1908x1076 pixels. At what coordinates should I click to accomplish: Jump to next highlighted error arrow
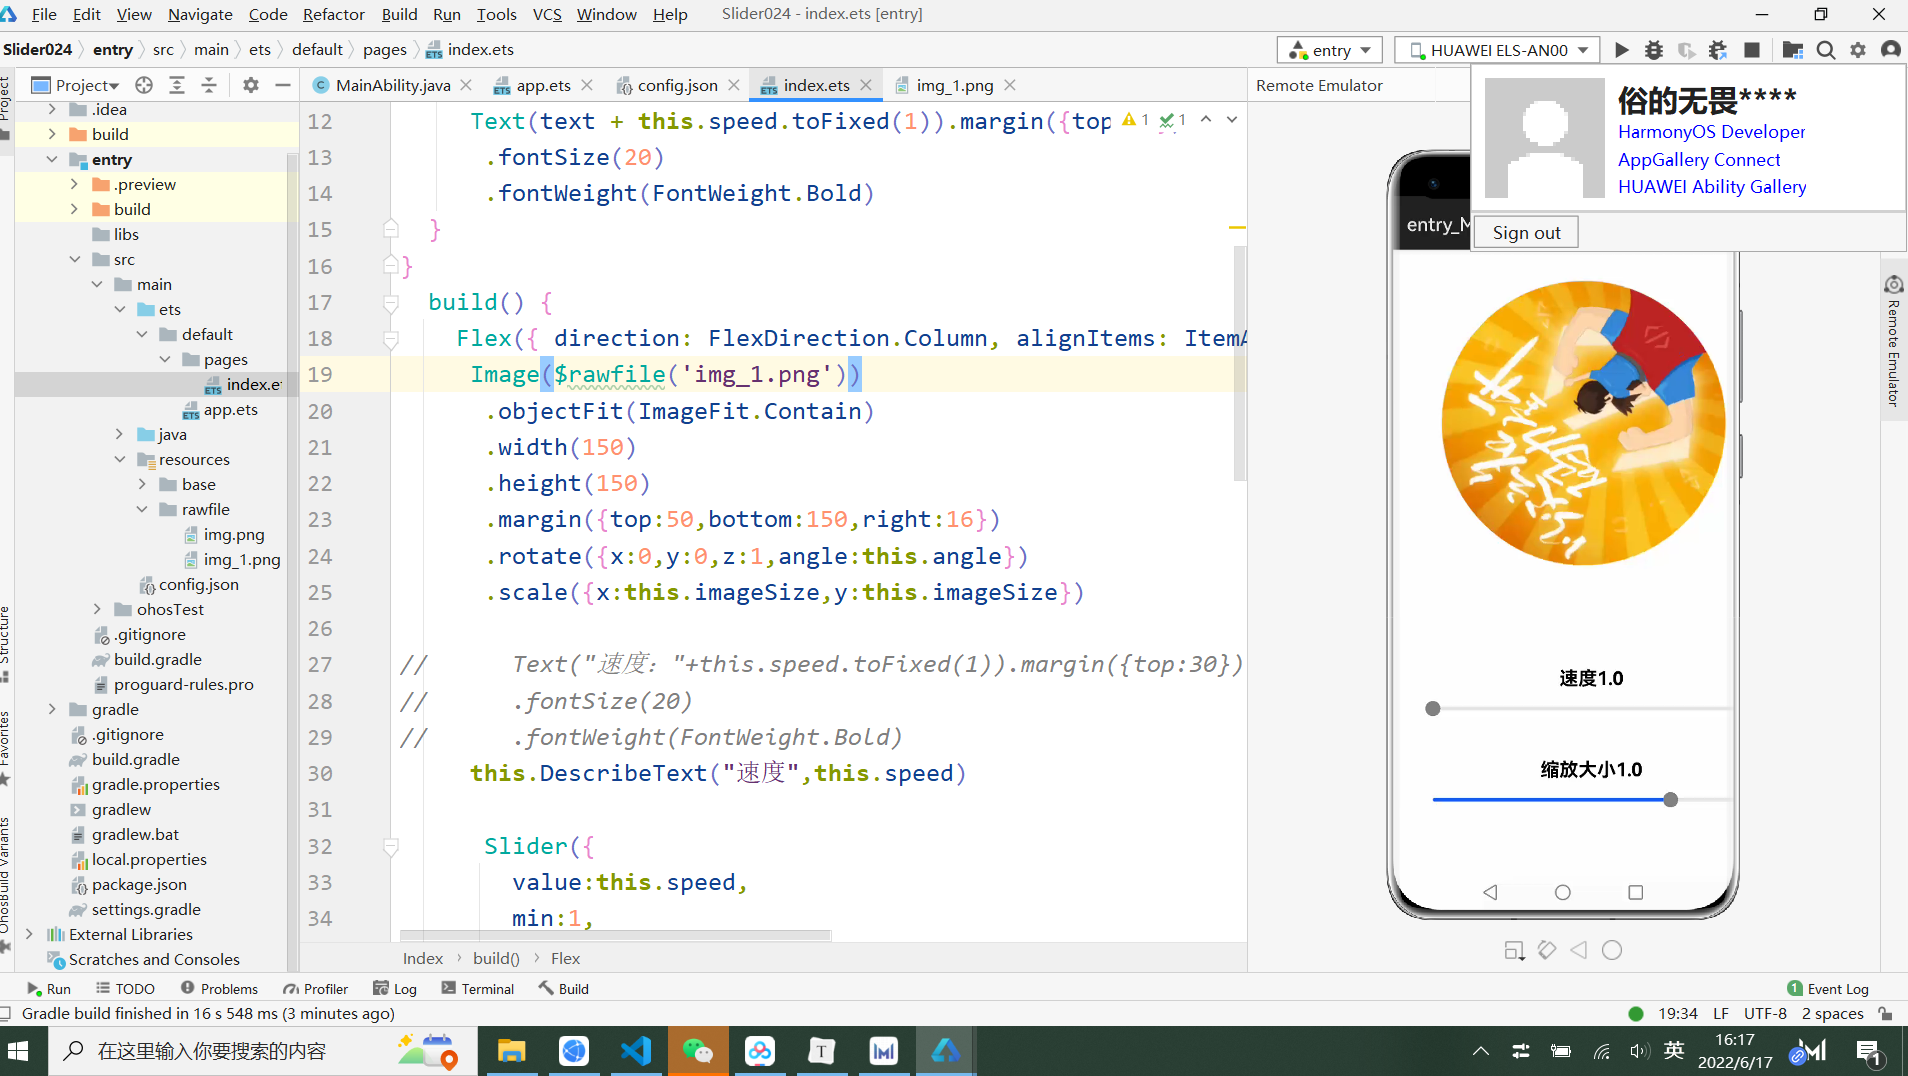point(1232,120)
